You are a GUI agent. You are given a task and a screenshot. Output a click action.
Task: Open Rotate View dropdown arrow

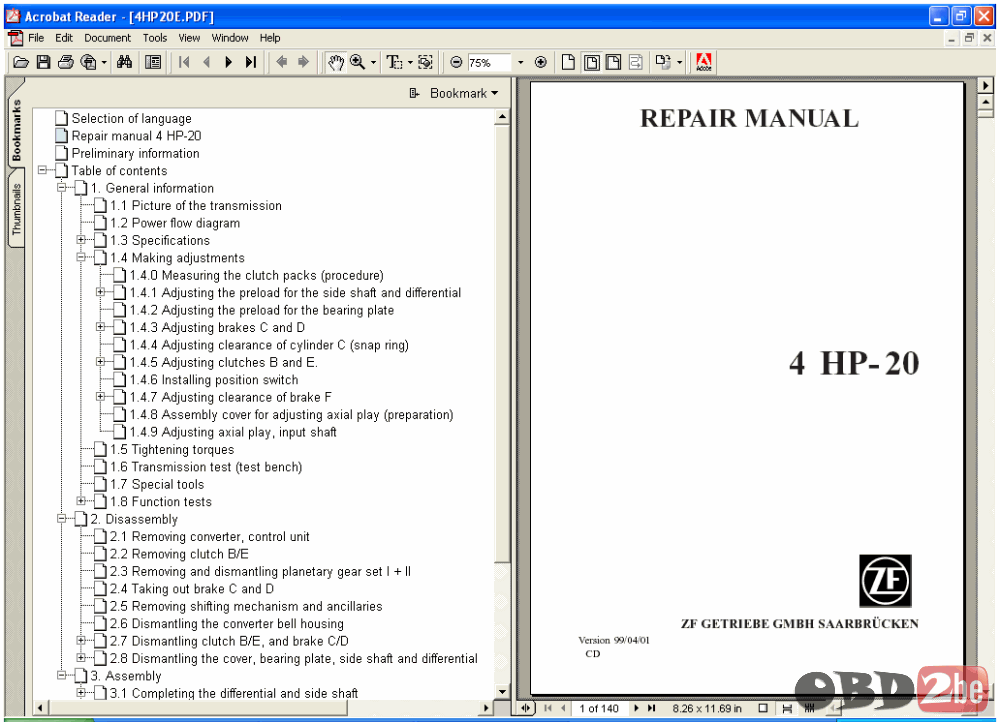click(x=679, y=63)
